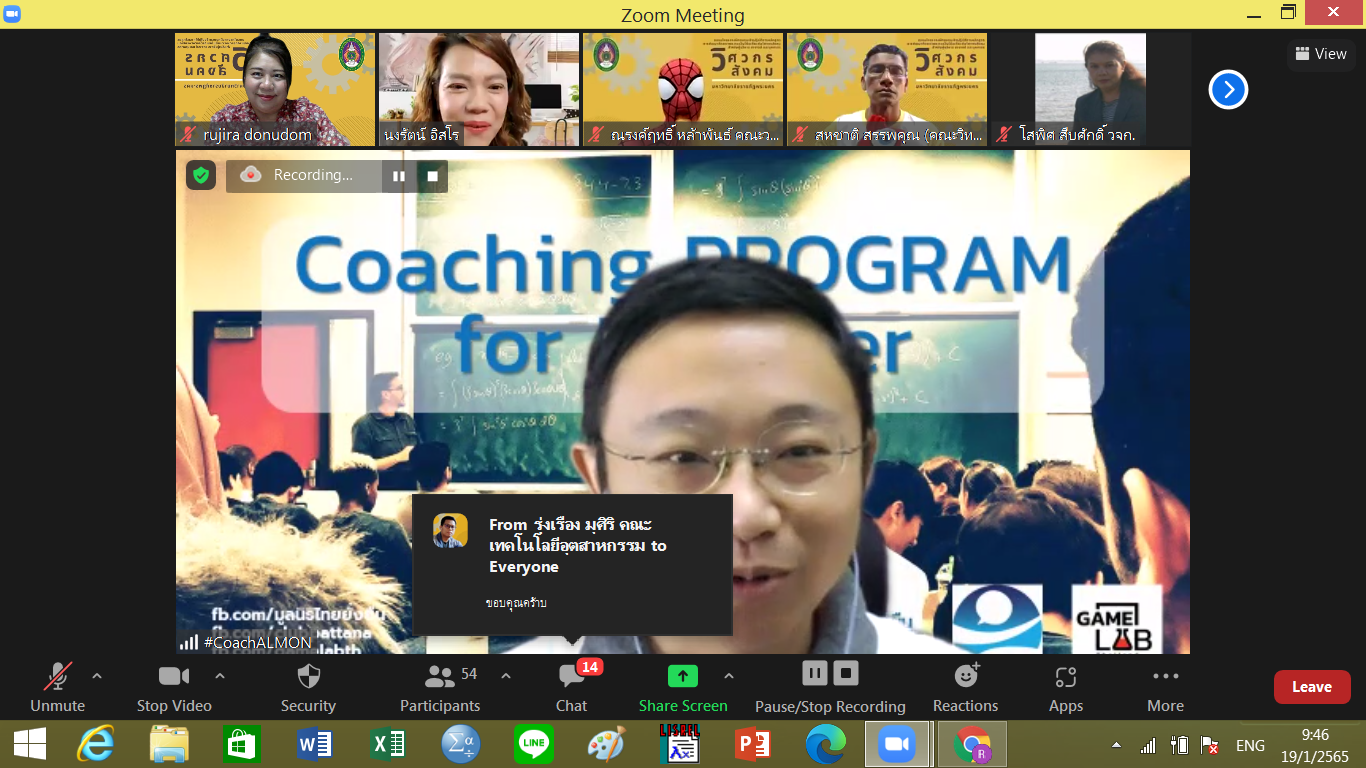This screenshot has width=1366, height=768.
Task: Open Excel from taskbar
Action: click(x=388, y=745)
